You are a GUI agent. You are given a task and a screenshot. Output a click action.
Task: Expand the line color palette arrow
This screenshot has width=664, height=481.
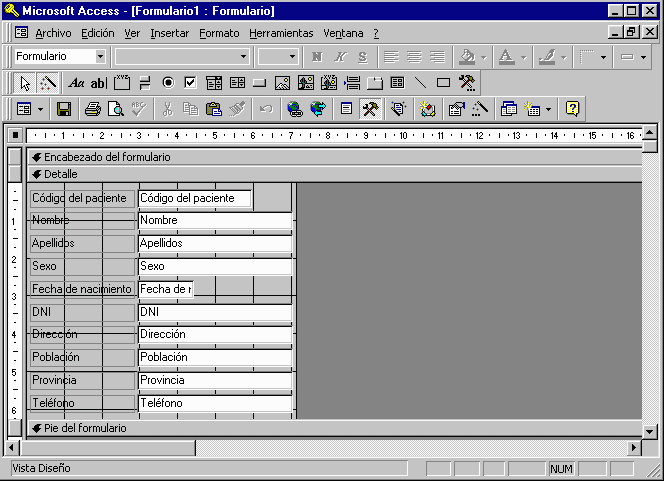(564, 57)
